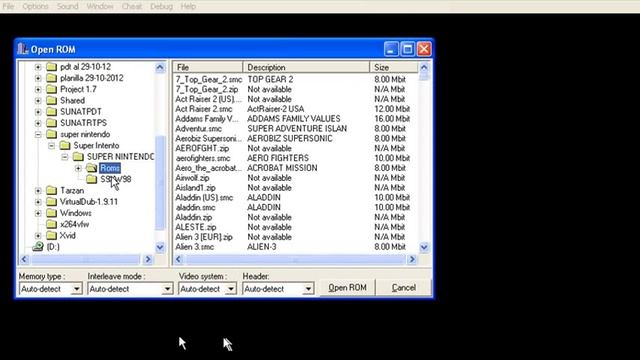Image resolution: width=640 pixels, height=360 pixels.
Task: Click the folder tree scroll-right arrow
Action: 148,259
